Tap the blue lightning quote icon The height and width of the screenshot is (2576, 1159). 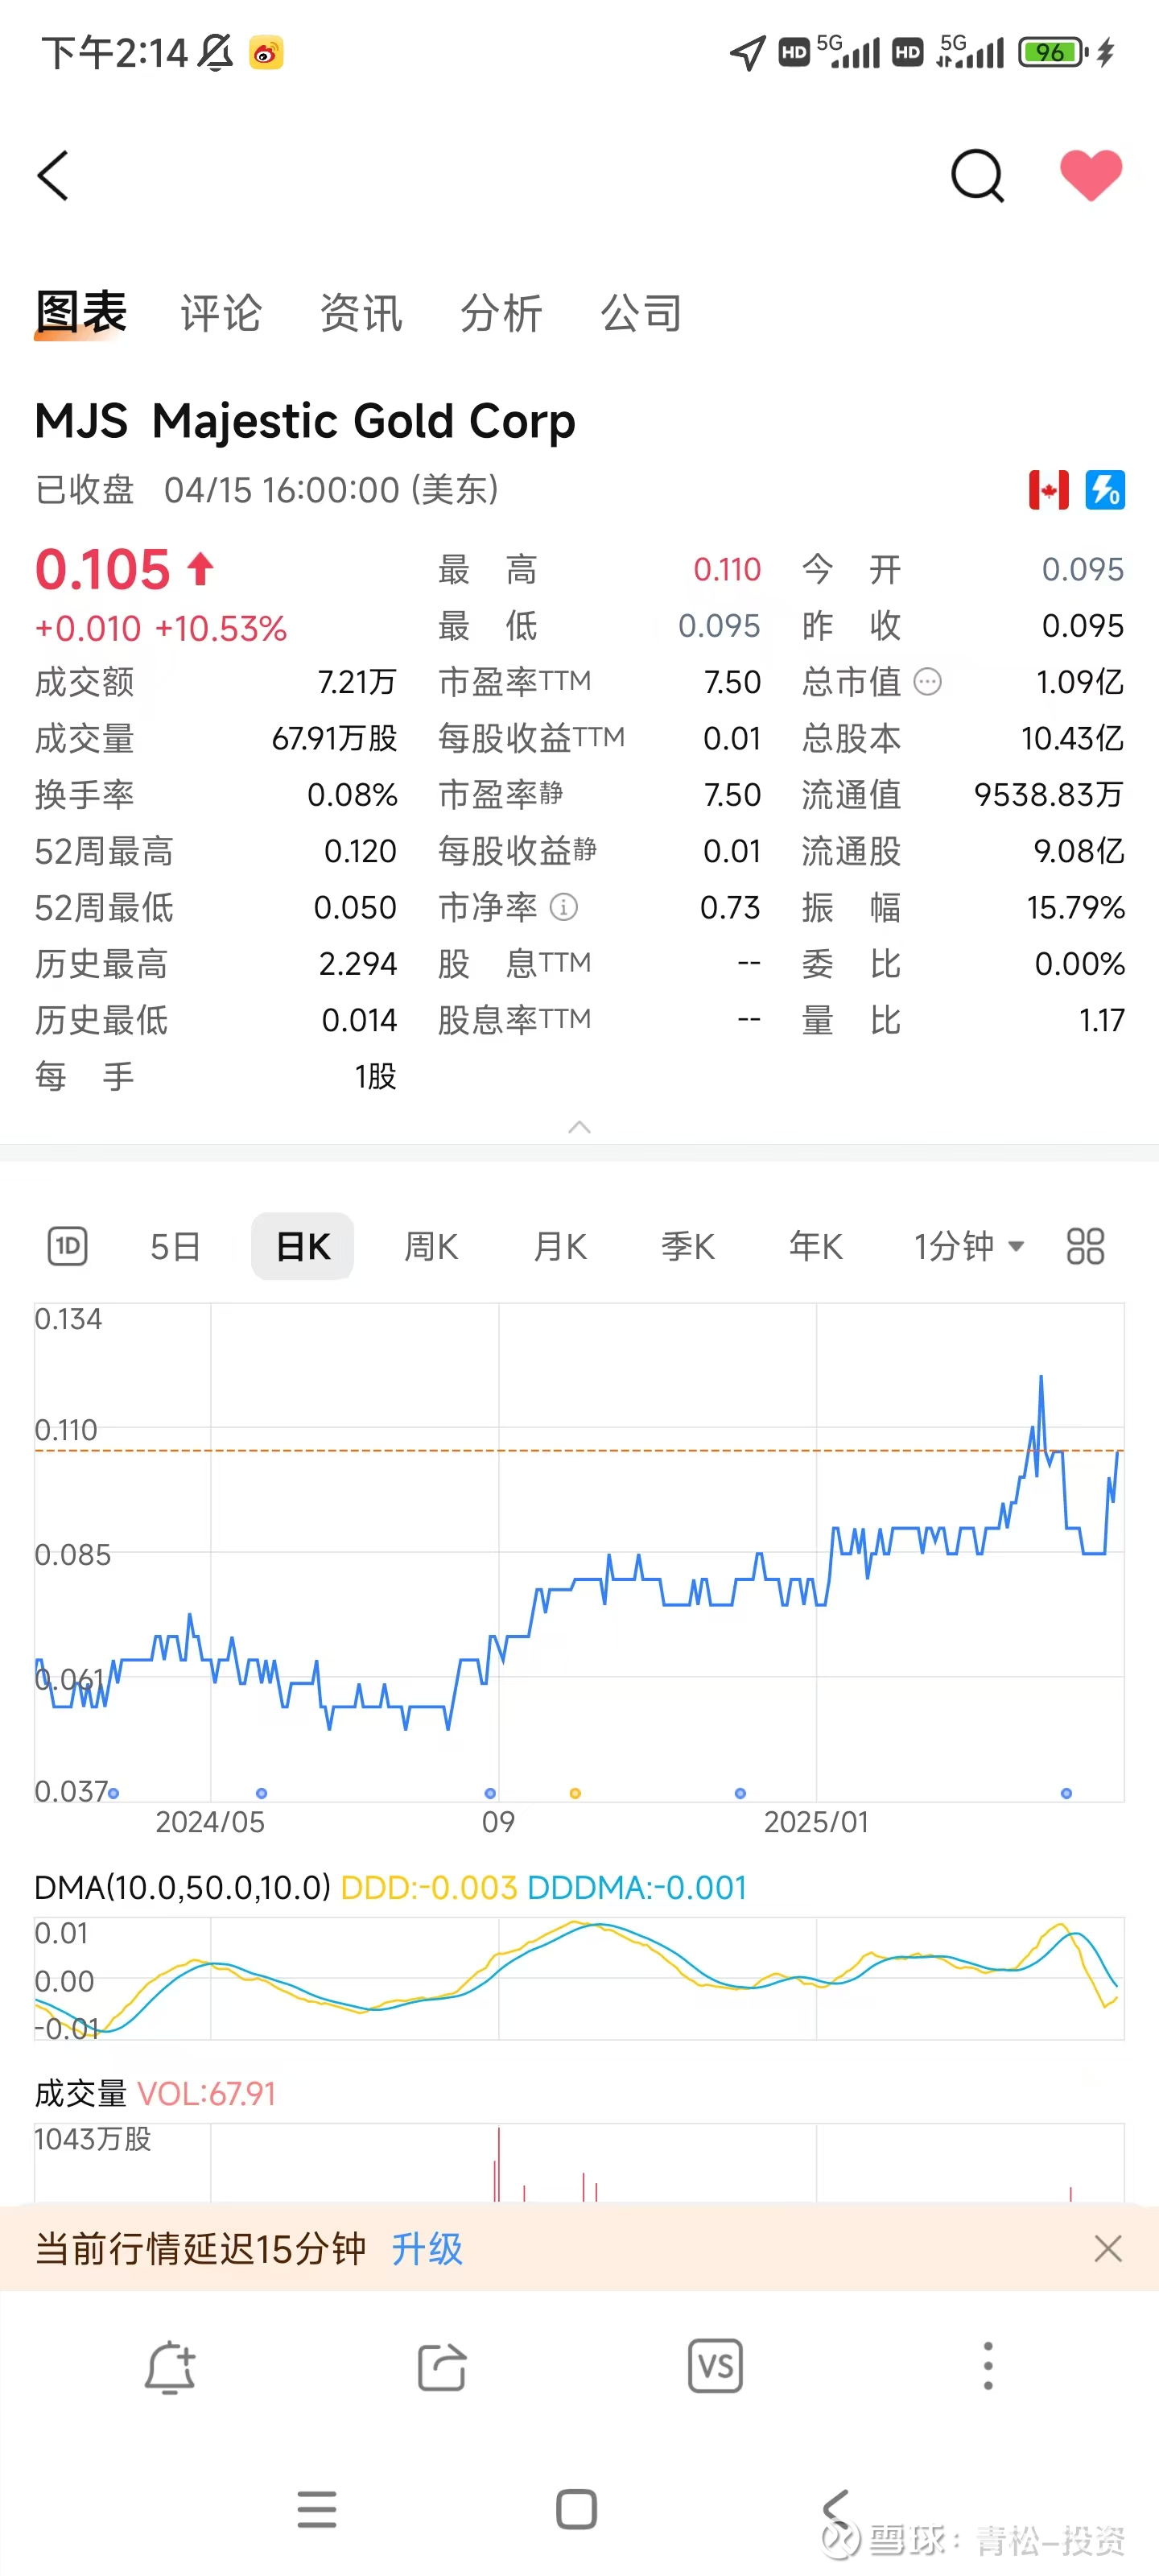(1105, 490)
